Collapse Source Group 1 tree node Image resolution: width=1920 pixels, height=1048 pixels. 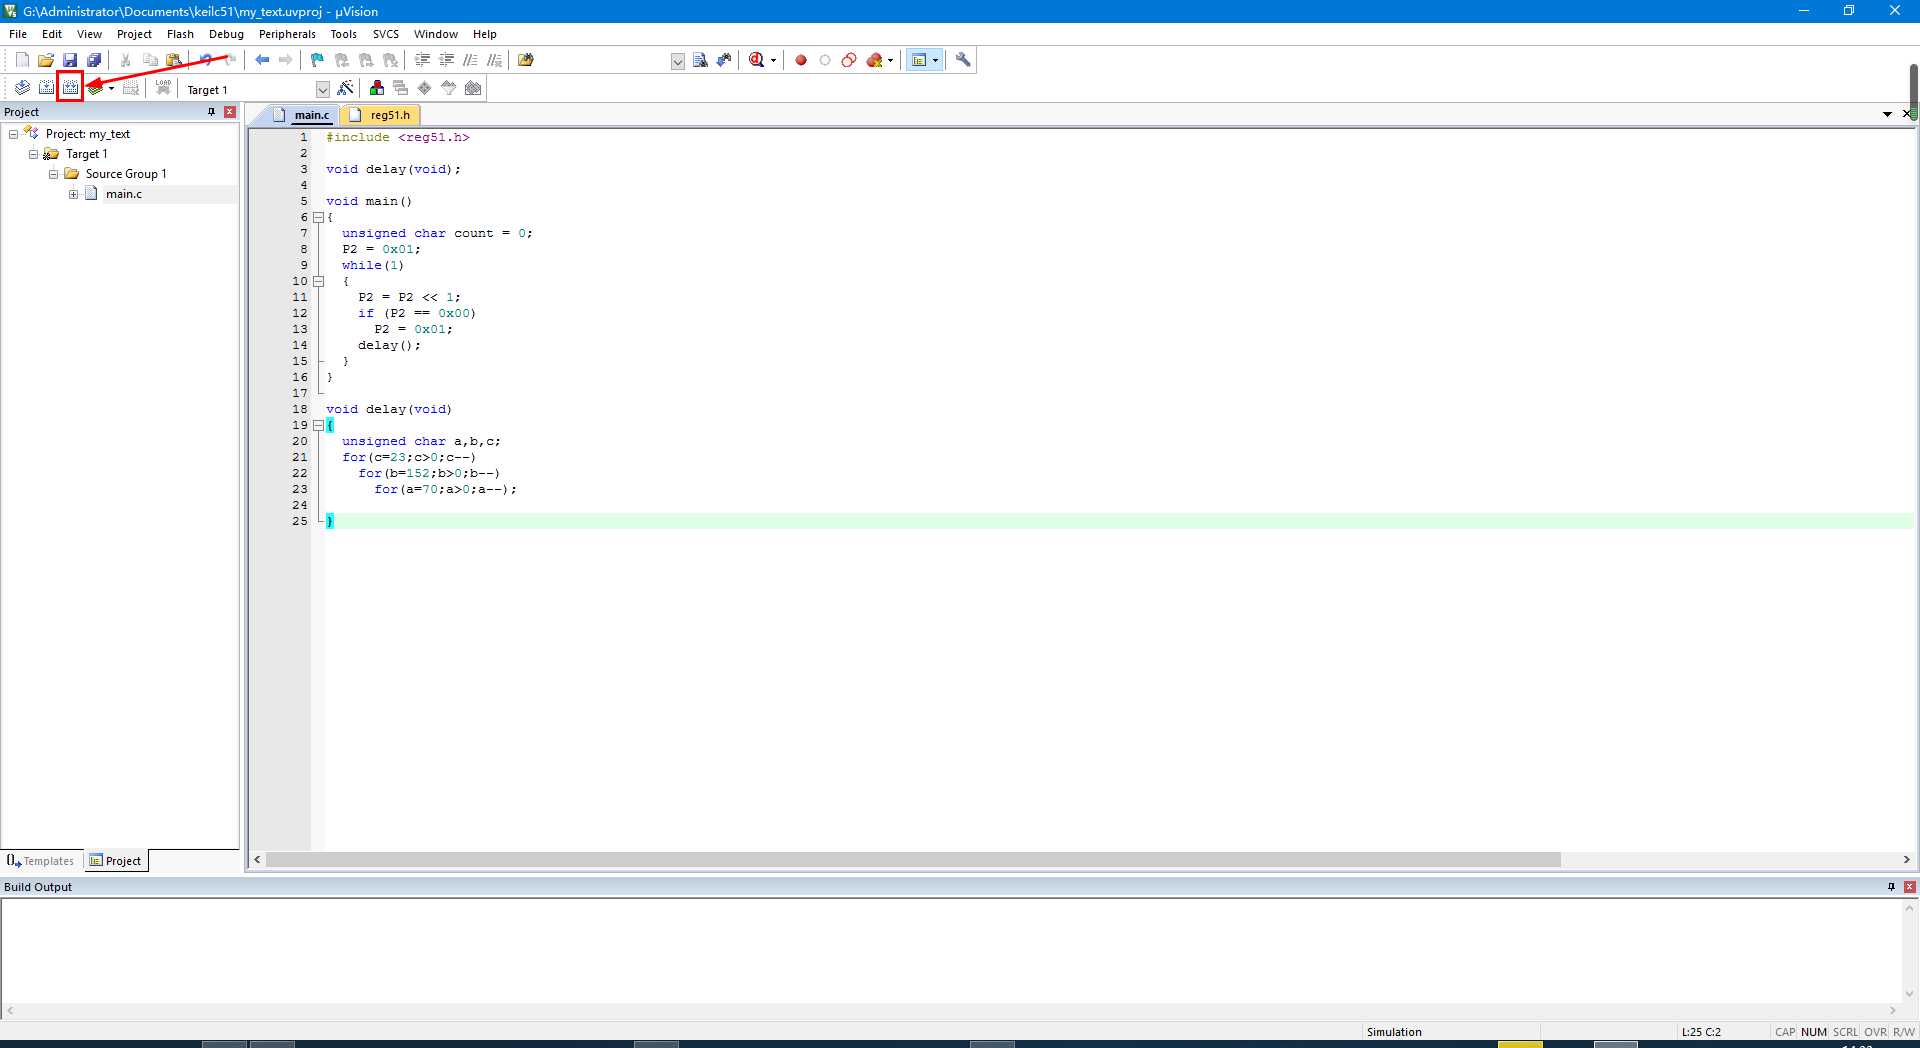pos(53,174)
